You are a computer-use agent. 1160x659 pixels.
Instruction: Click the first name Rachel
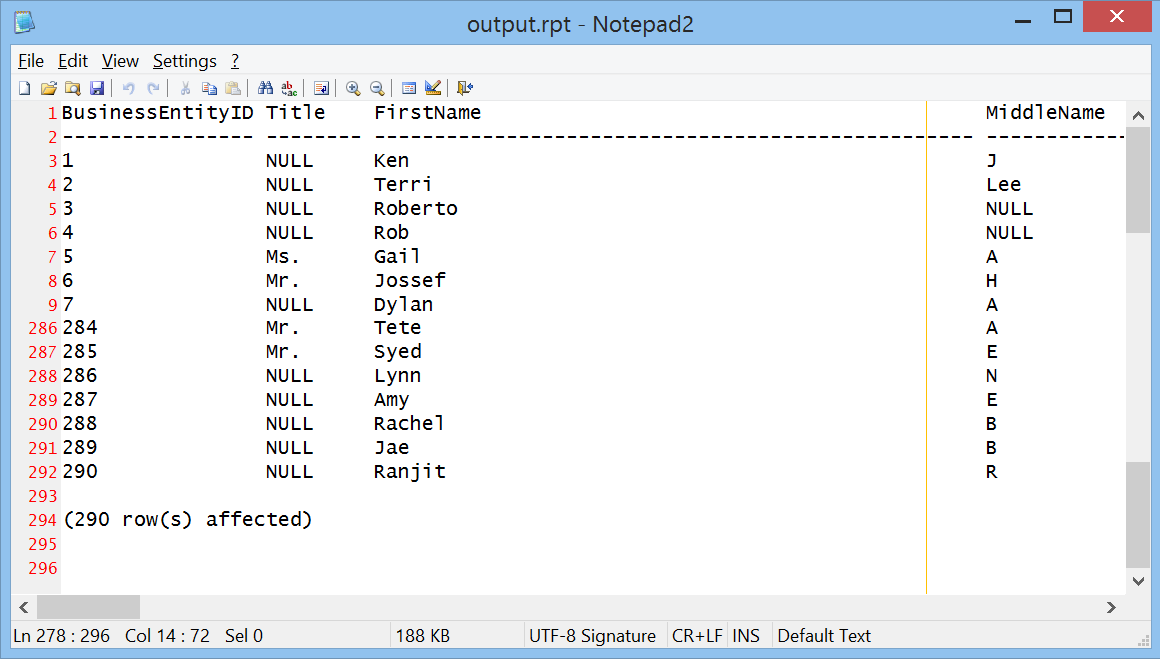tap(409, 424)
